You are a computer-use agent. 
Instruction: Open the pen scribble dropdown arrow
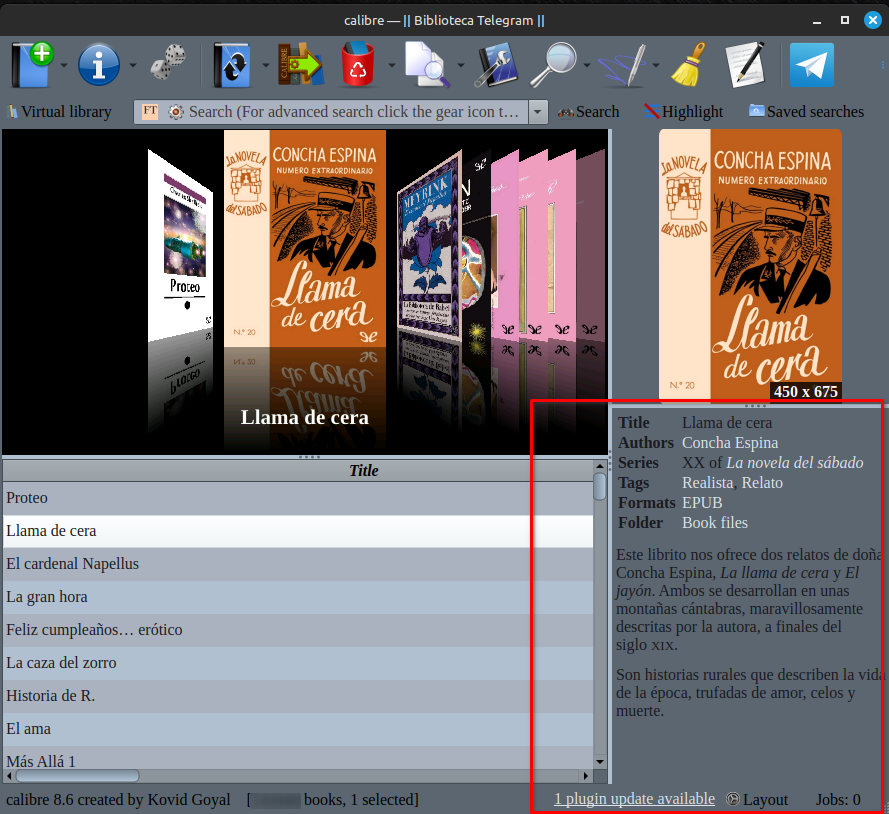click(655, 65)
